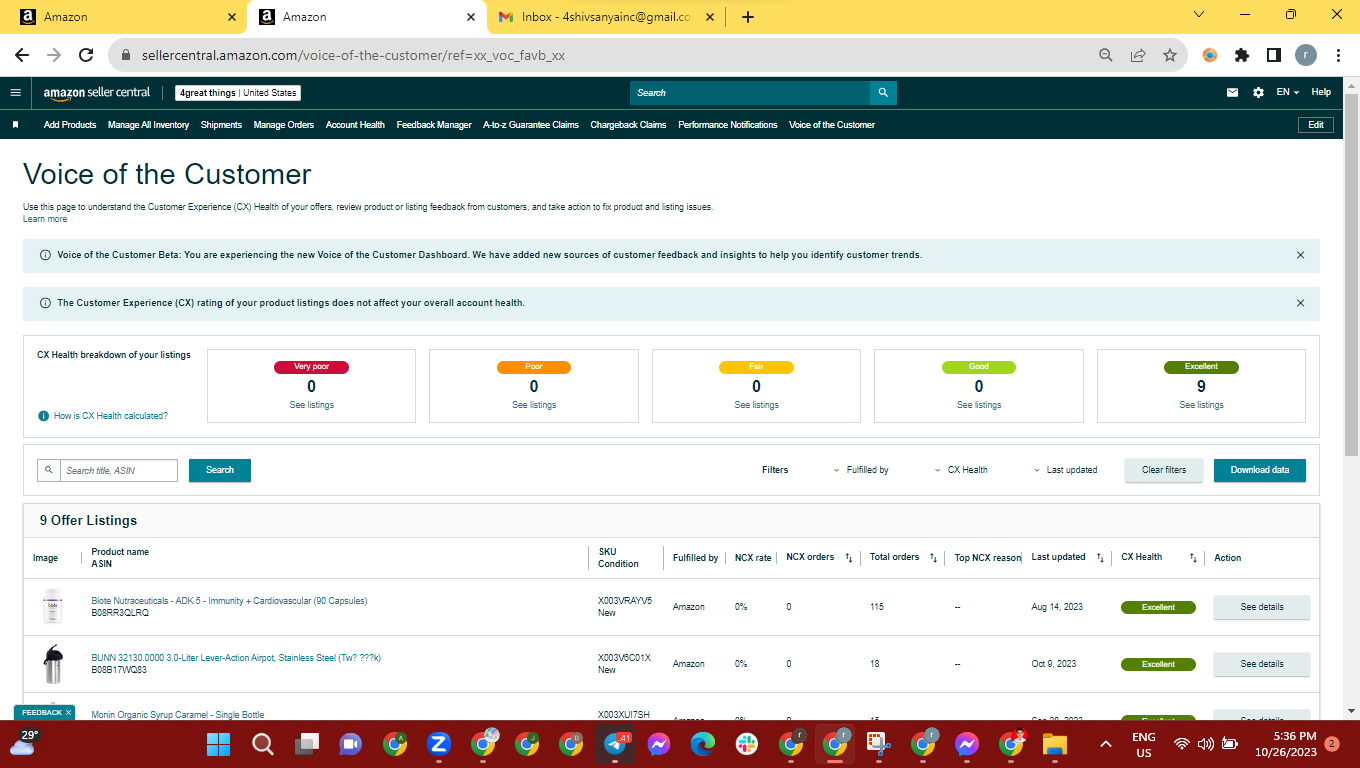This screenshot has width=1360, height=768.
Task: Click the info icon beside How is CX Health calculated
Action: pos(43,415)
